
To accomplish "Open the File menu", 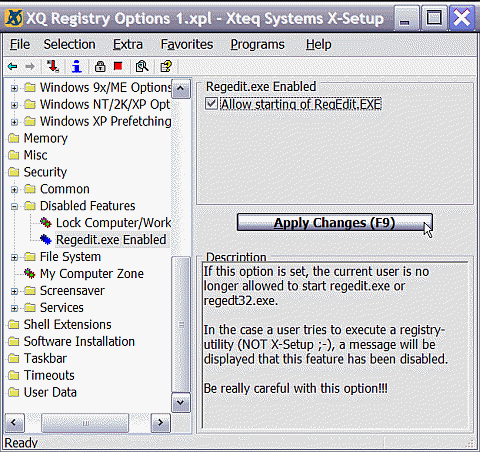I will click(x=20, y=44).
